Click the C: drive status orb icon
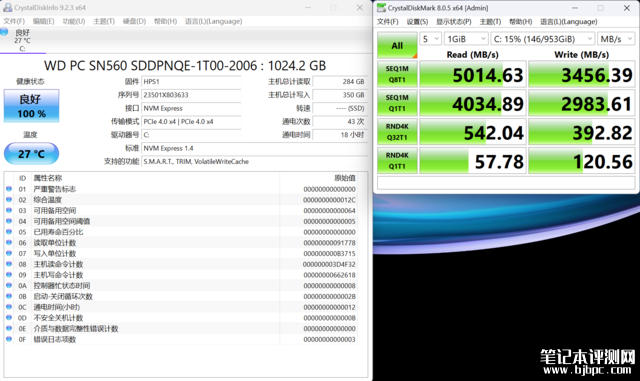Image resolution: width=640 pixels, height=381 pixels. [x=4, y=32]
